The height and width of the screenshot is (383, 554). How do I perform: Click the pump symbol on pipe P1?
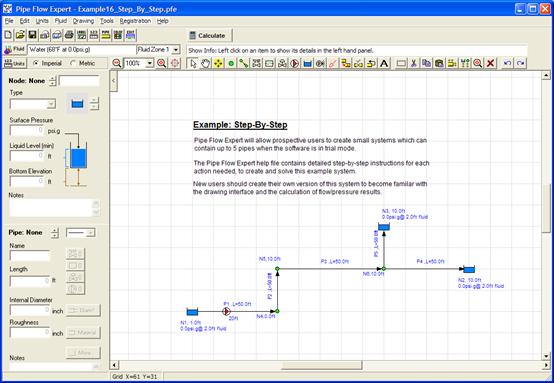226,311
